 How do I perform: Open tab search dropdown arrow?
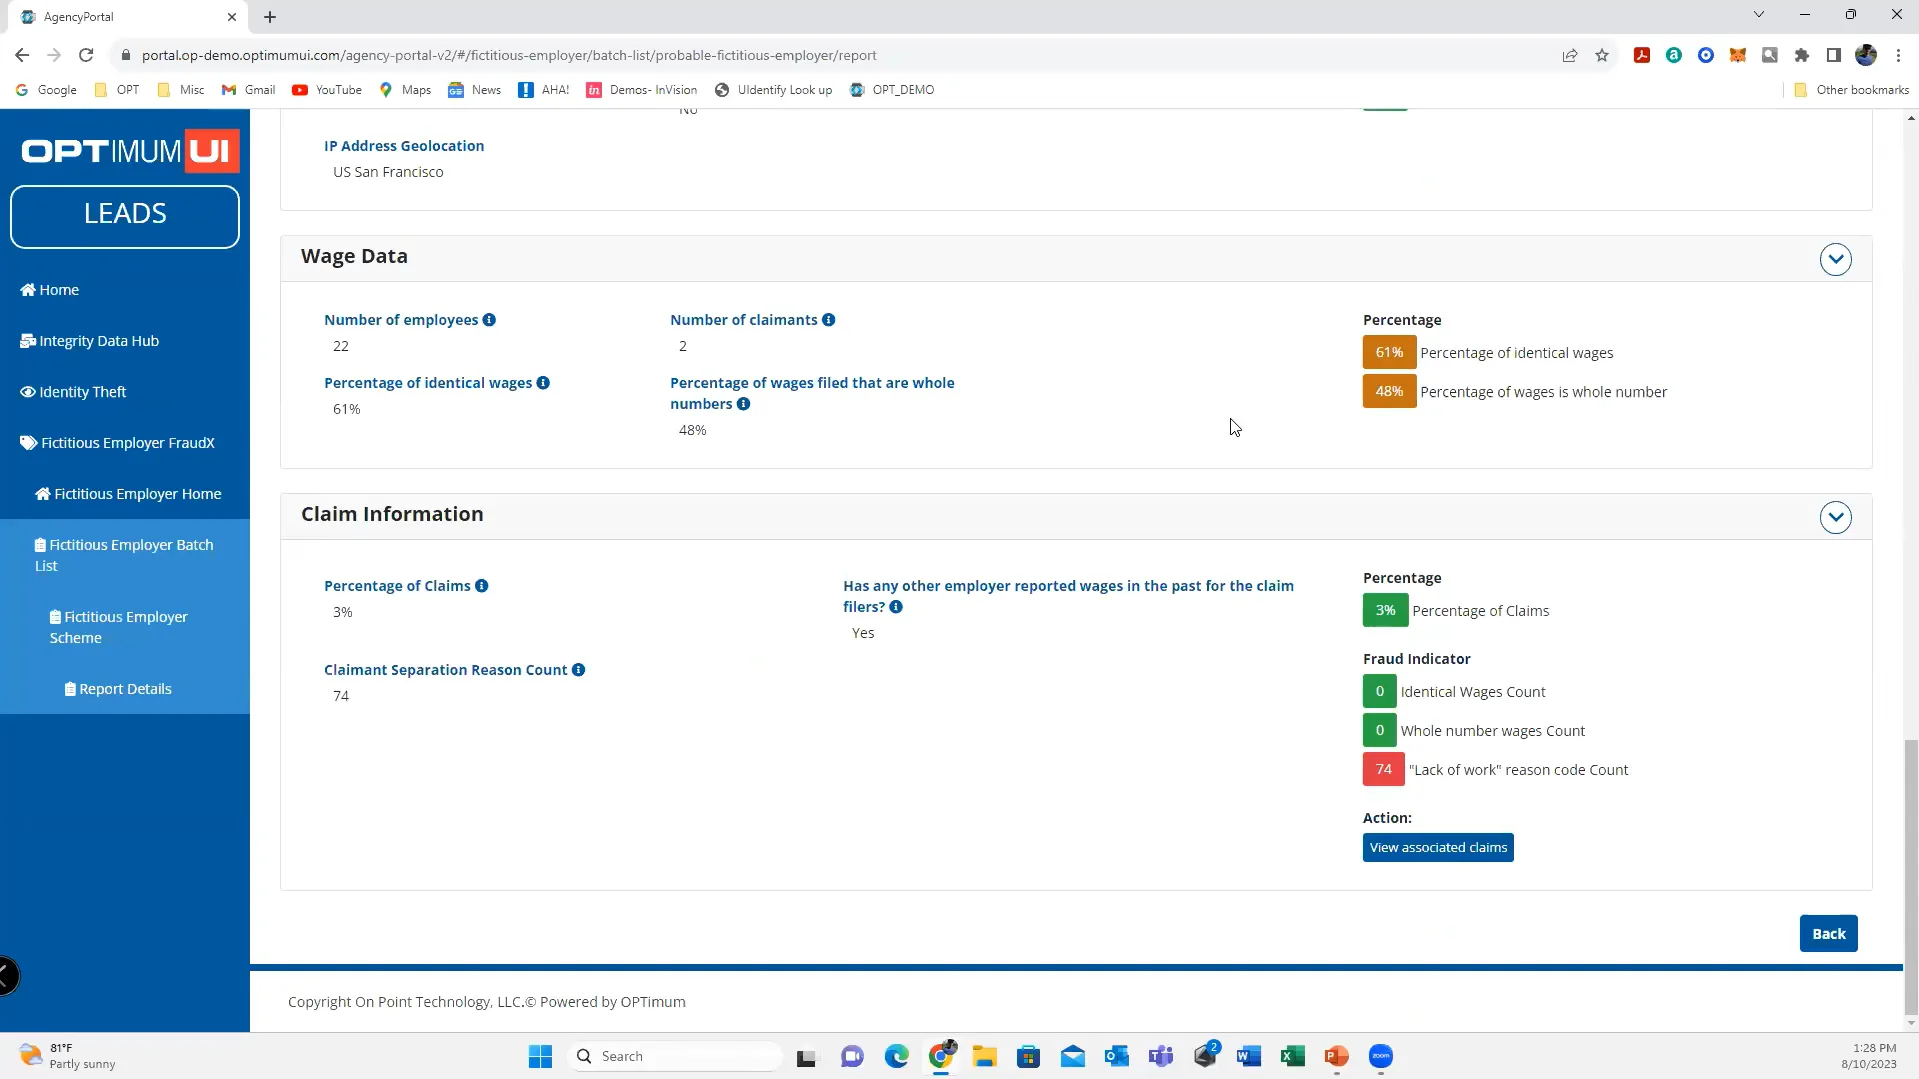click(1758, 15)
